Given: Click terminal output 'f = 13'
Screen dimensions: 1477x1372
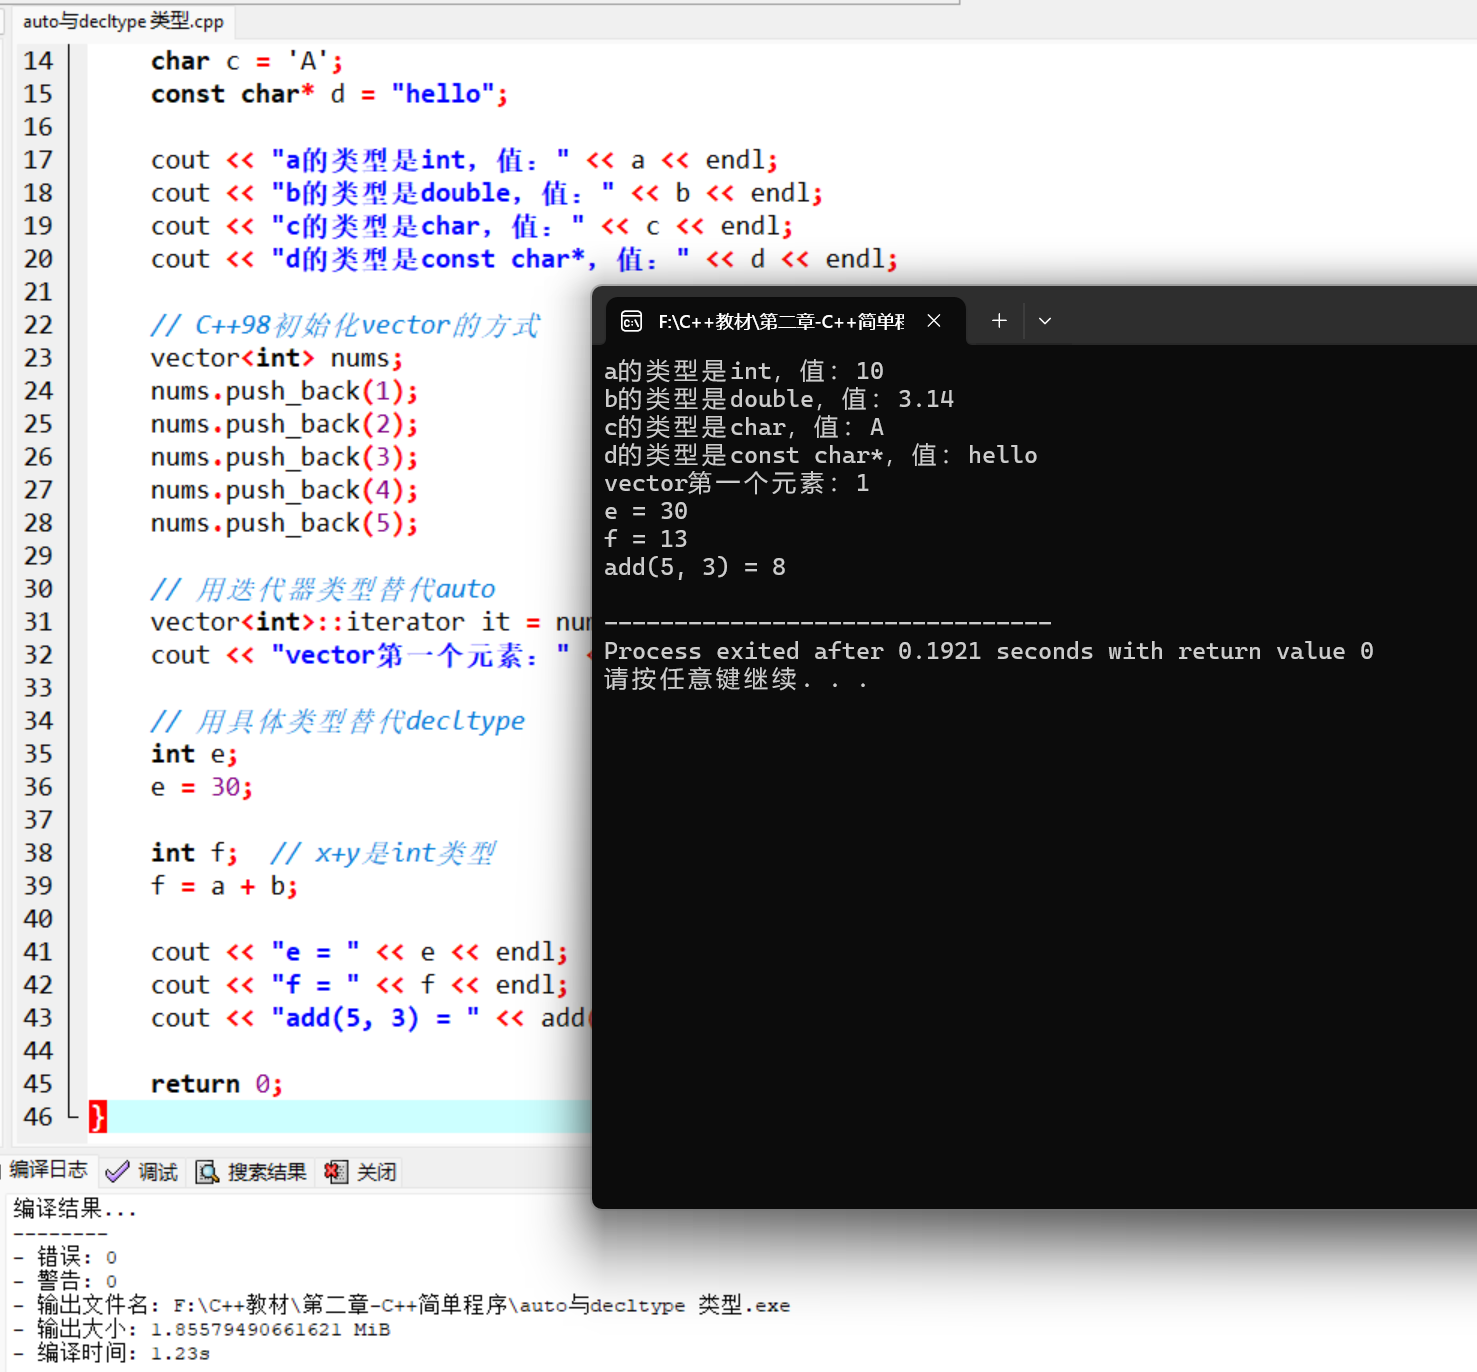Looking at the screenshot, I should point(646,539).
